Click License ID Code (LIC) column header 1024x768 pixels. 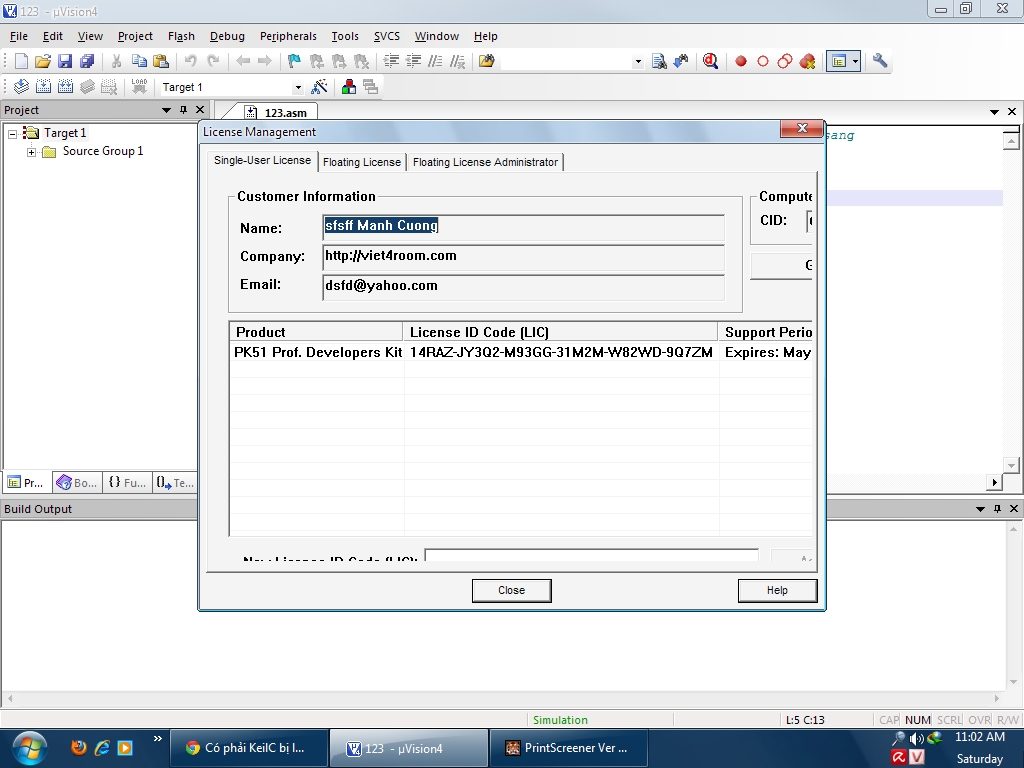pos(560,332)
